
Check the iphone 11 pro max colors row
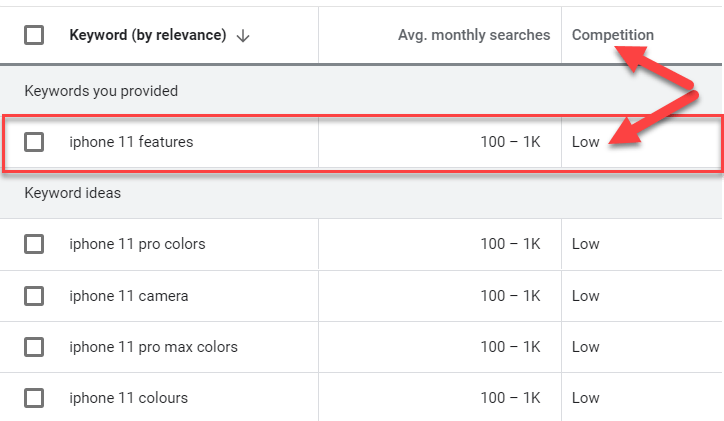tap(34, 347)
